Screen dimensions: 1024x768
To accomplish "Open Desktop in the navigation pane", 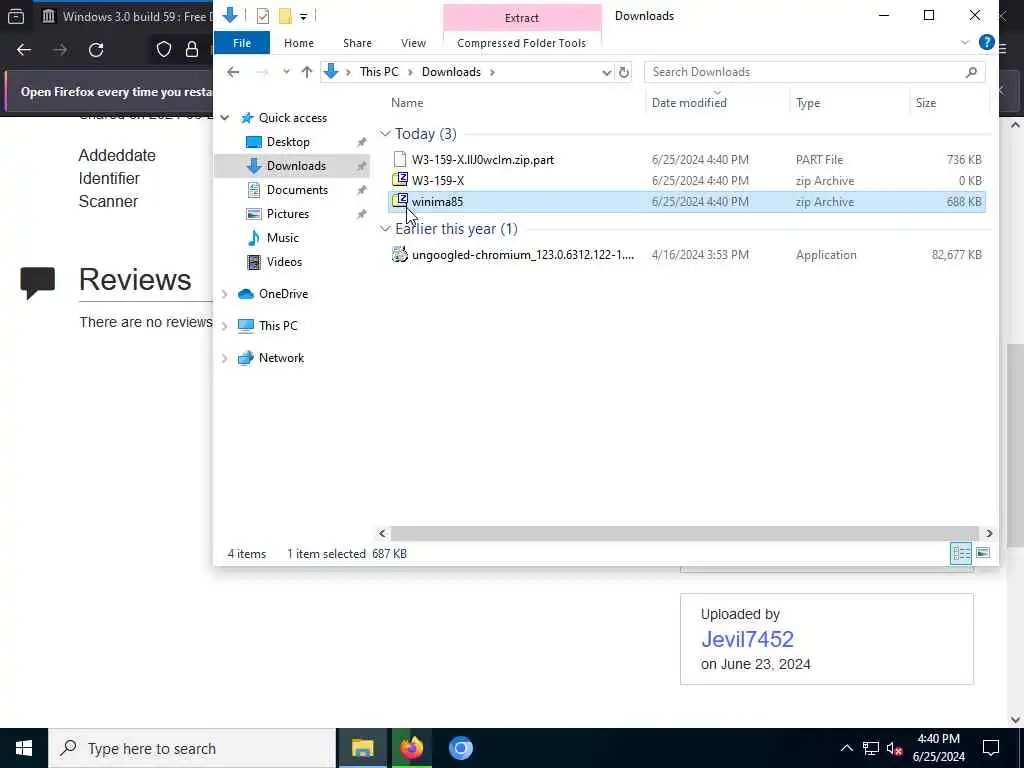I will click(288, 142).
